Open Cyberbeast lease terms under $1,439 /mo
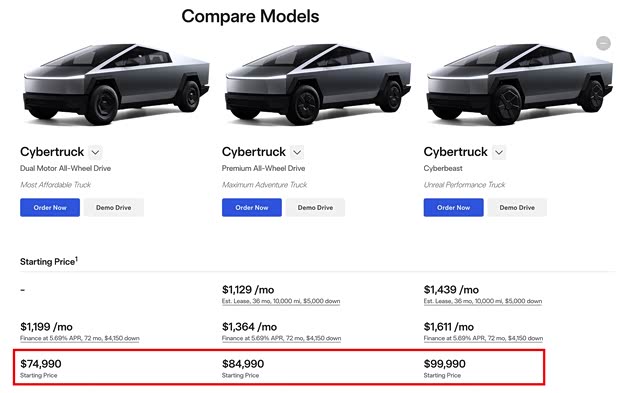620x393 pixels. (x=482, y=301)
